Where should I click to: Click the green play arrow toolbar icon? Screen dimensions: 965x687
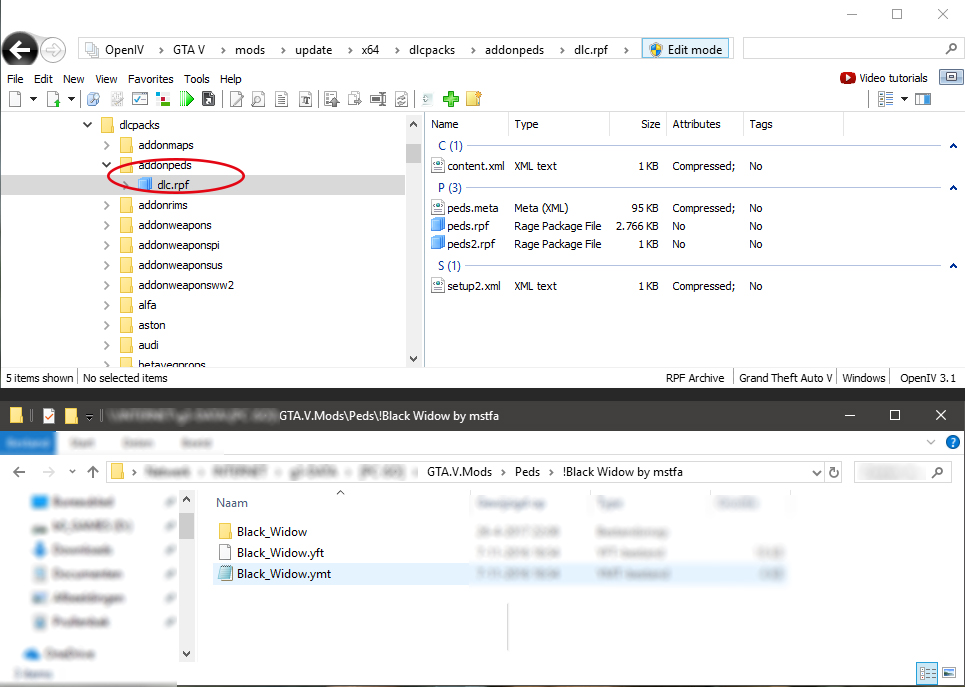pos(186,99)
